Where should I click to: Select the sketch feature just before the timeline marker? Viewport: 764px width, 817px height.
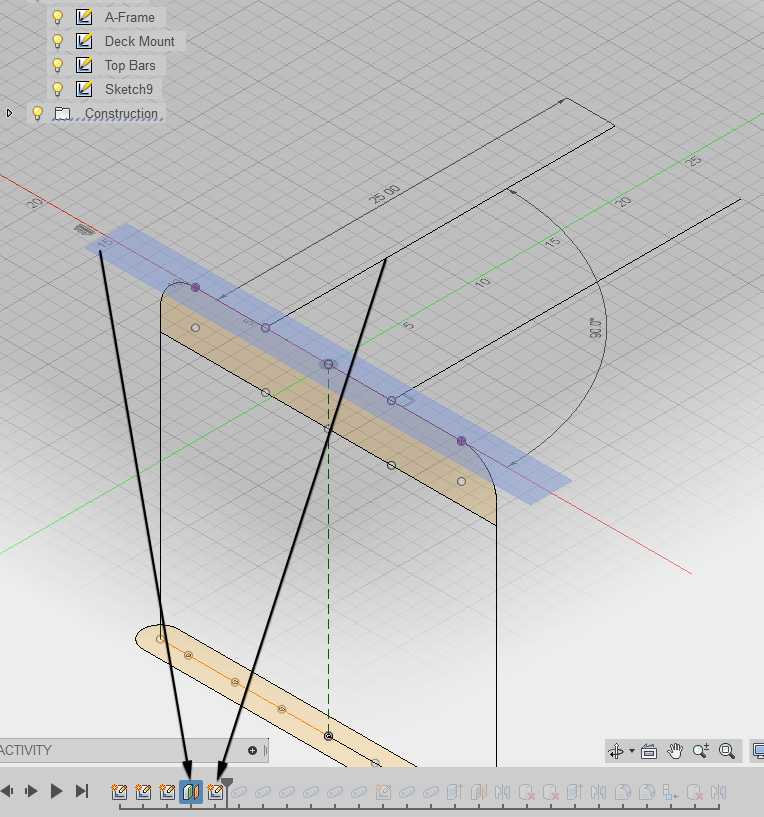215,792
